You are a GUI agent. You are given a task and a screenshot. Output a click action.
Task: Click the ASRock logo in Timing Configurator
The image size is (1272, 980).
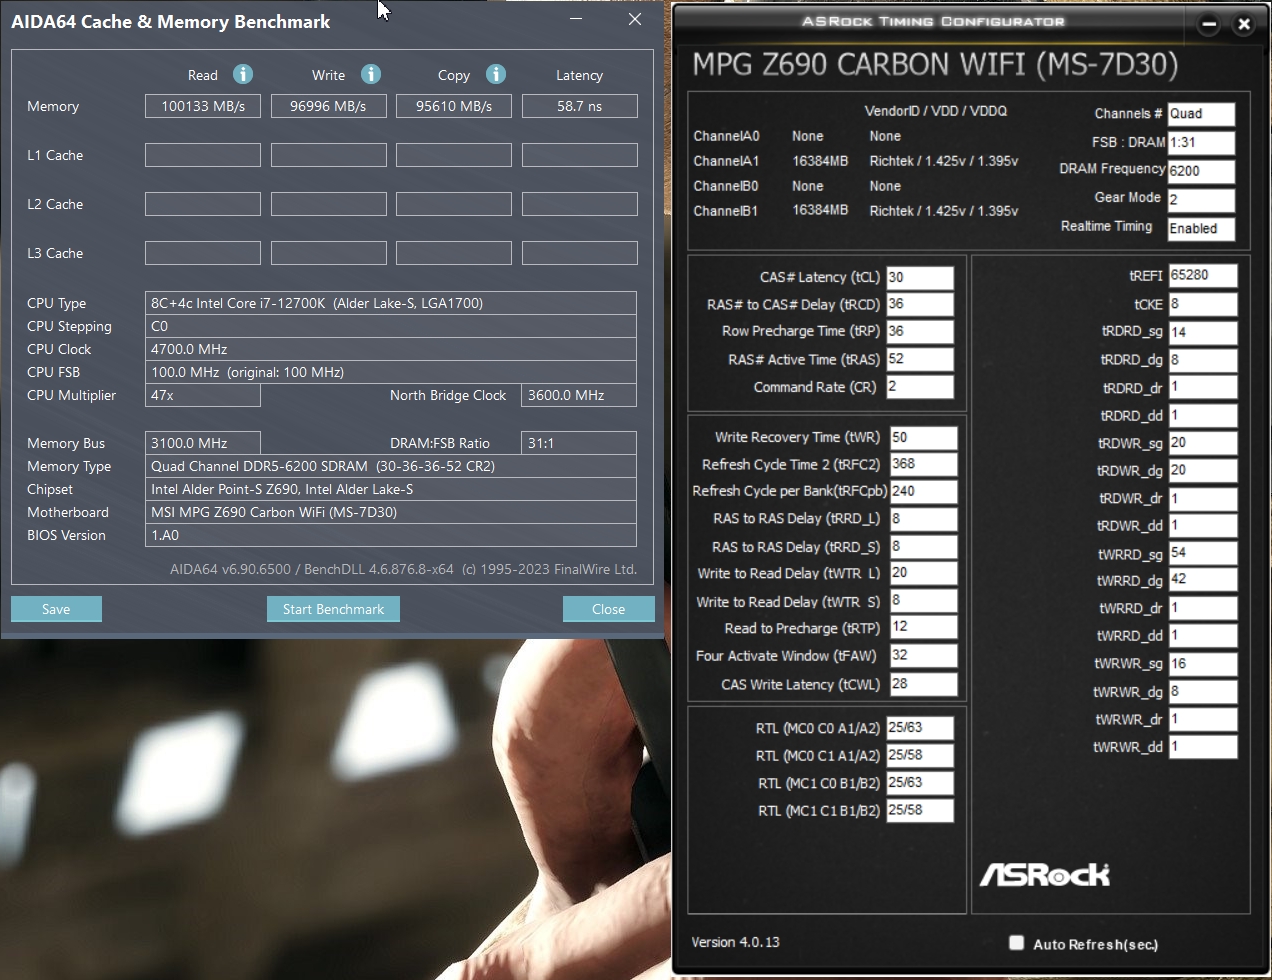point(1044,874)
